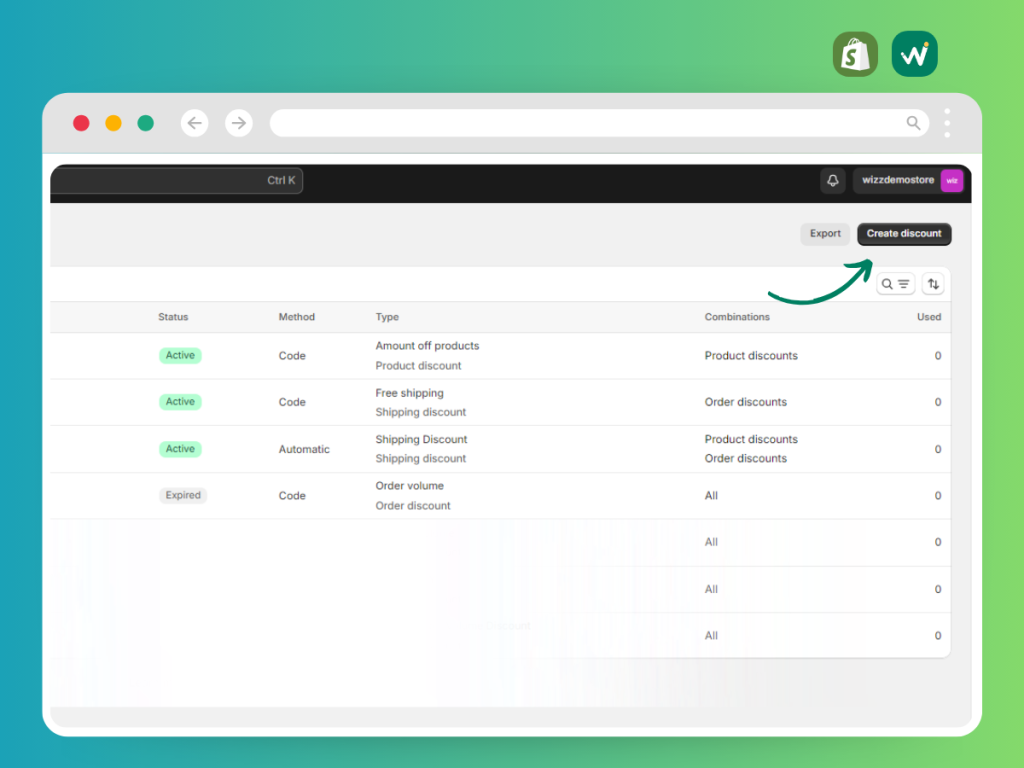This screenshot has height=768, width=1024.
Task: Click the green W logo
Action: (914, 54)
